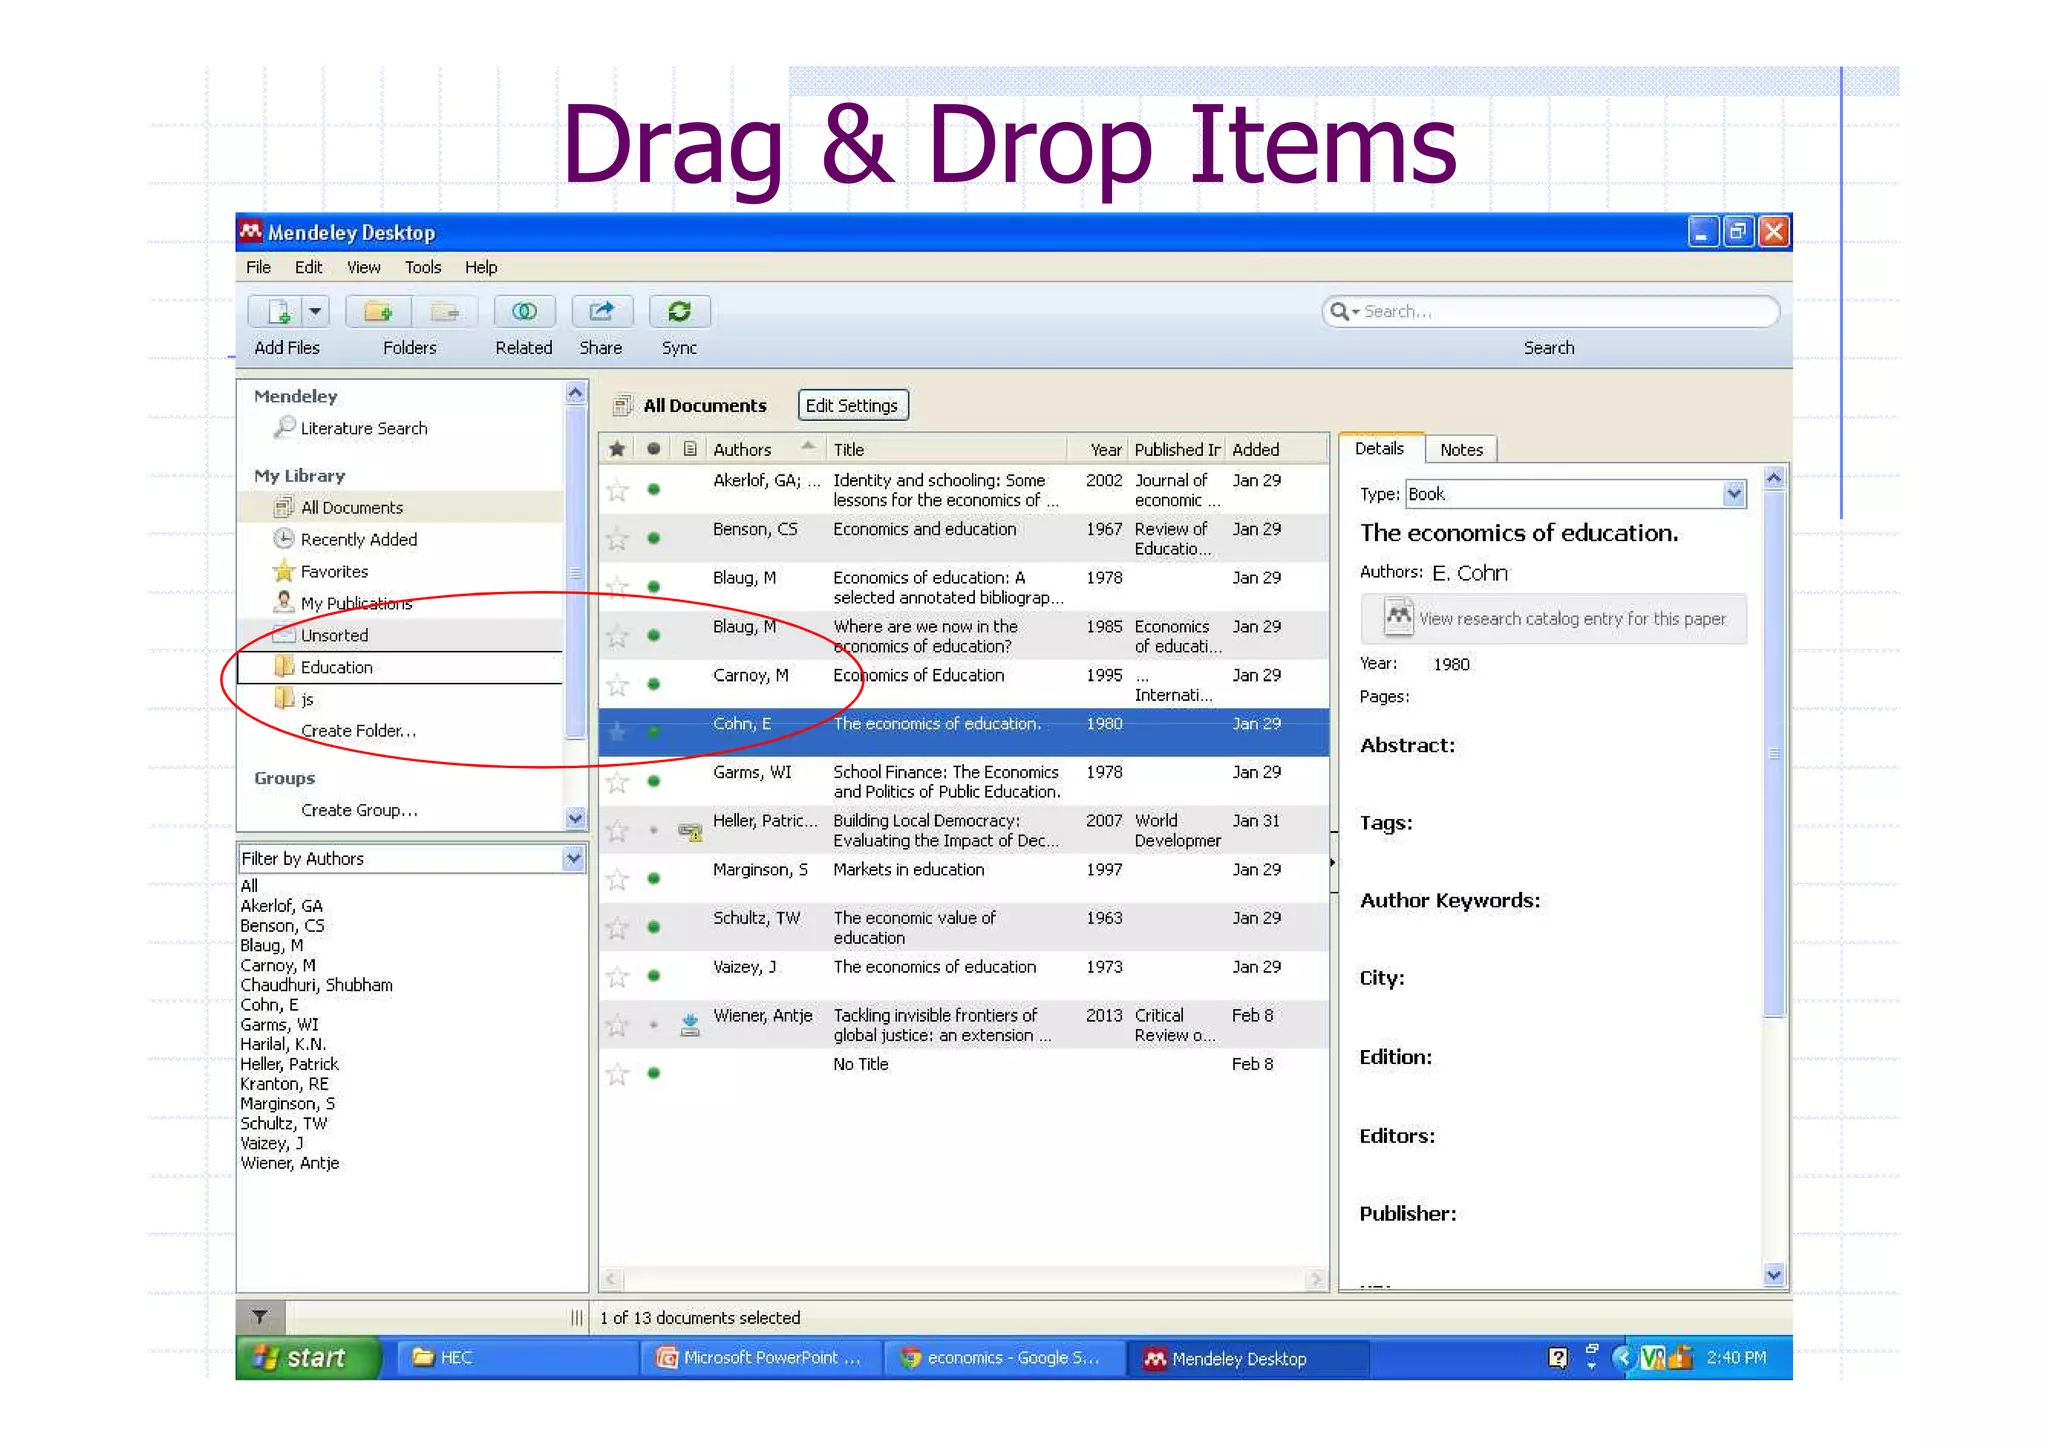Select All in the author filter list
Image resolution: width=2048 pixels, height=1447 pixels.
click(249, 886)
